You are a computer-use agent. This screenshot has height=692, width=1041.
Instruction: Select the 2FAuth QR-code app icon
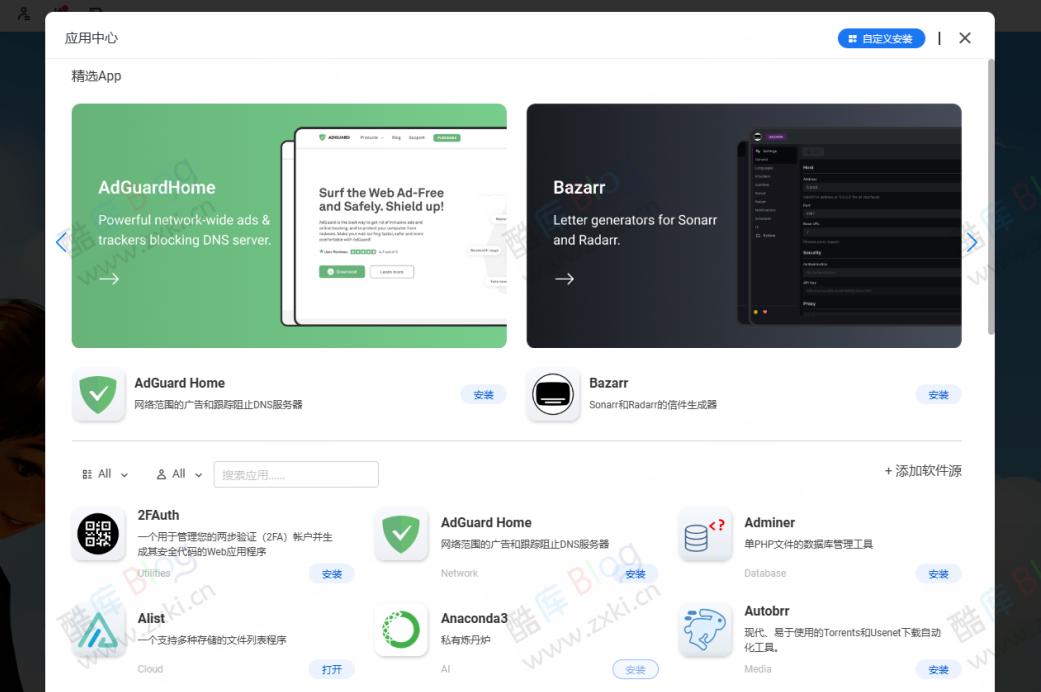[x=97, y=536]
